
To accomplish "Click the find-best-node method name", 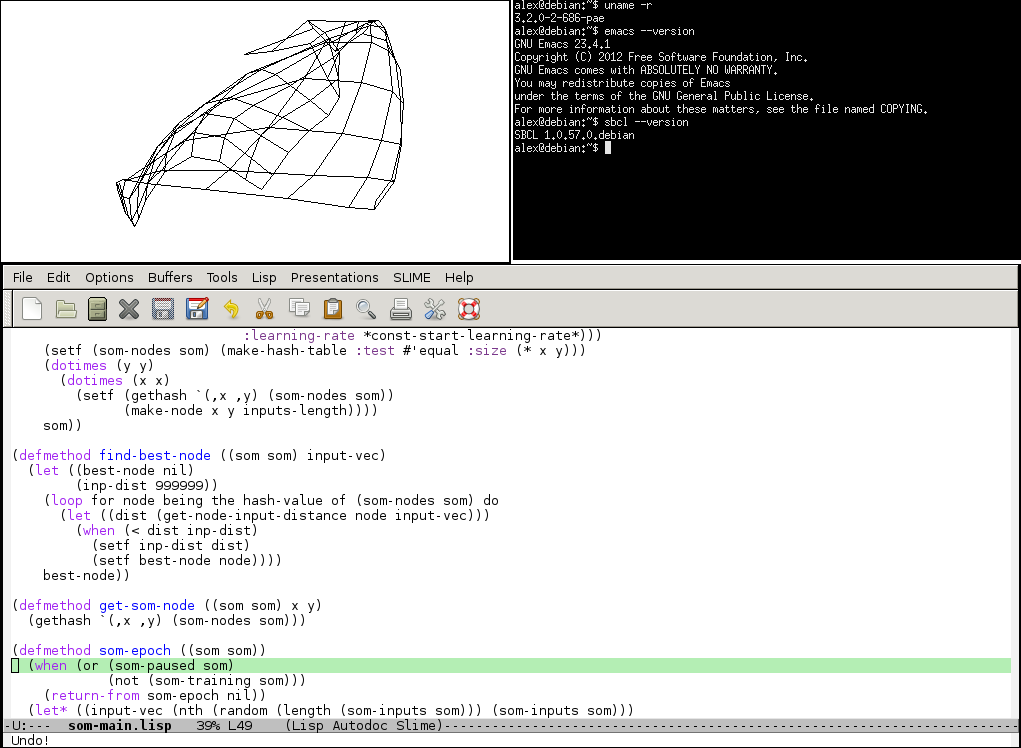I will [155, 455].
